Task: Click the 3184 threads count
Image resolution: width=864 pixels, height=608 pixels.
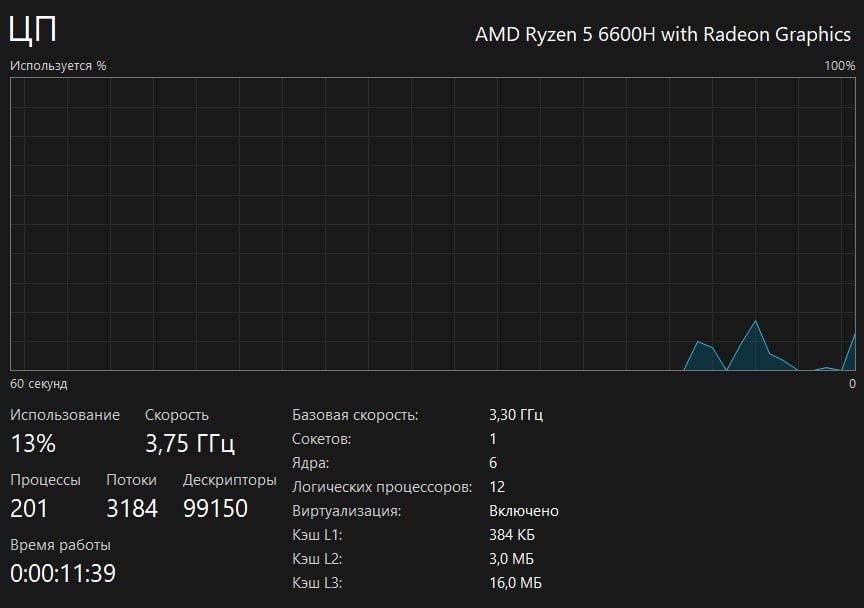Action: click(x=132, y=508)
